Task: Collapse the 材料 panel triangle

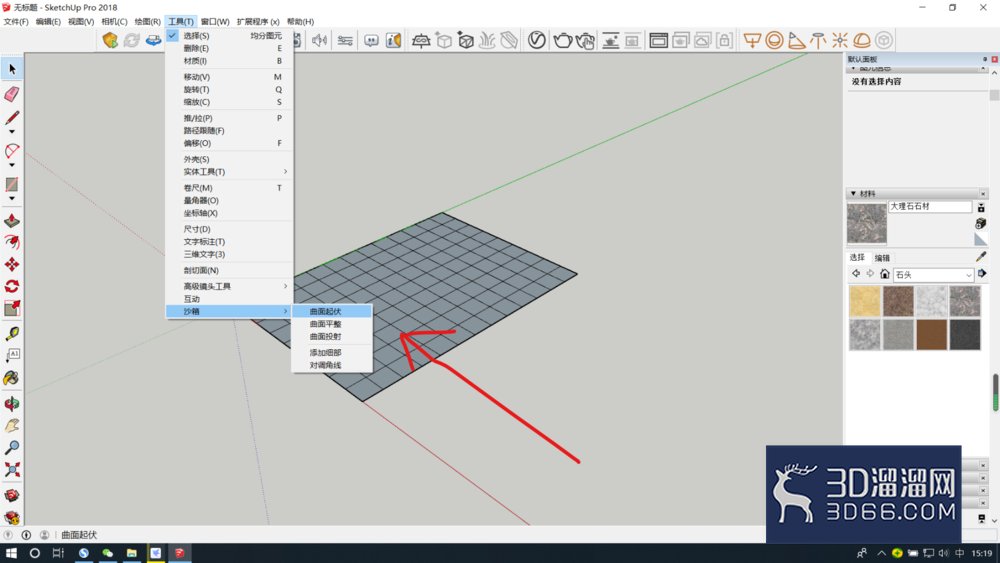Action: 853,193
